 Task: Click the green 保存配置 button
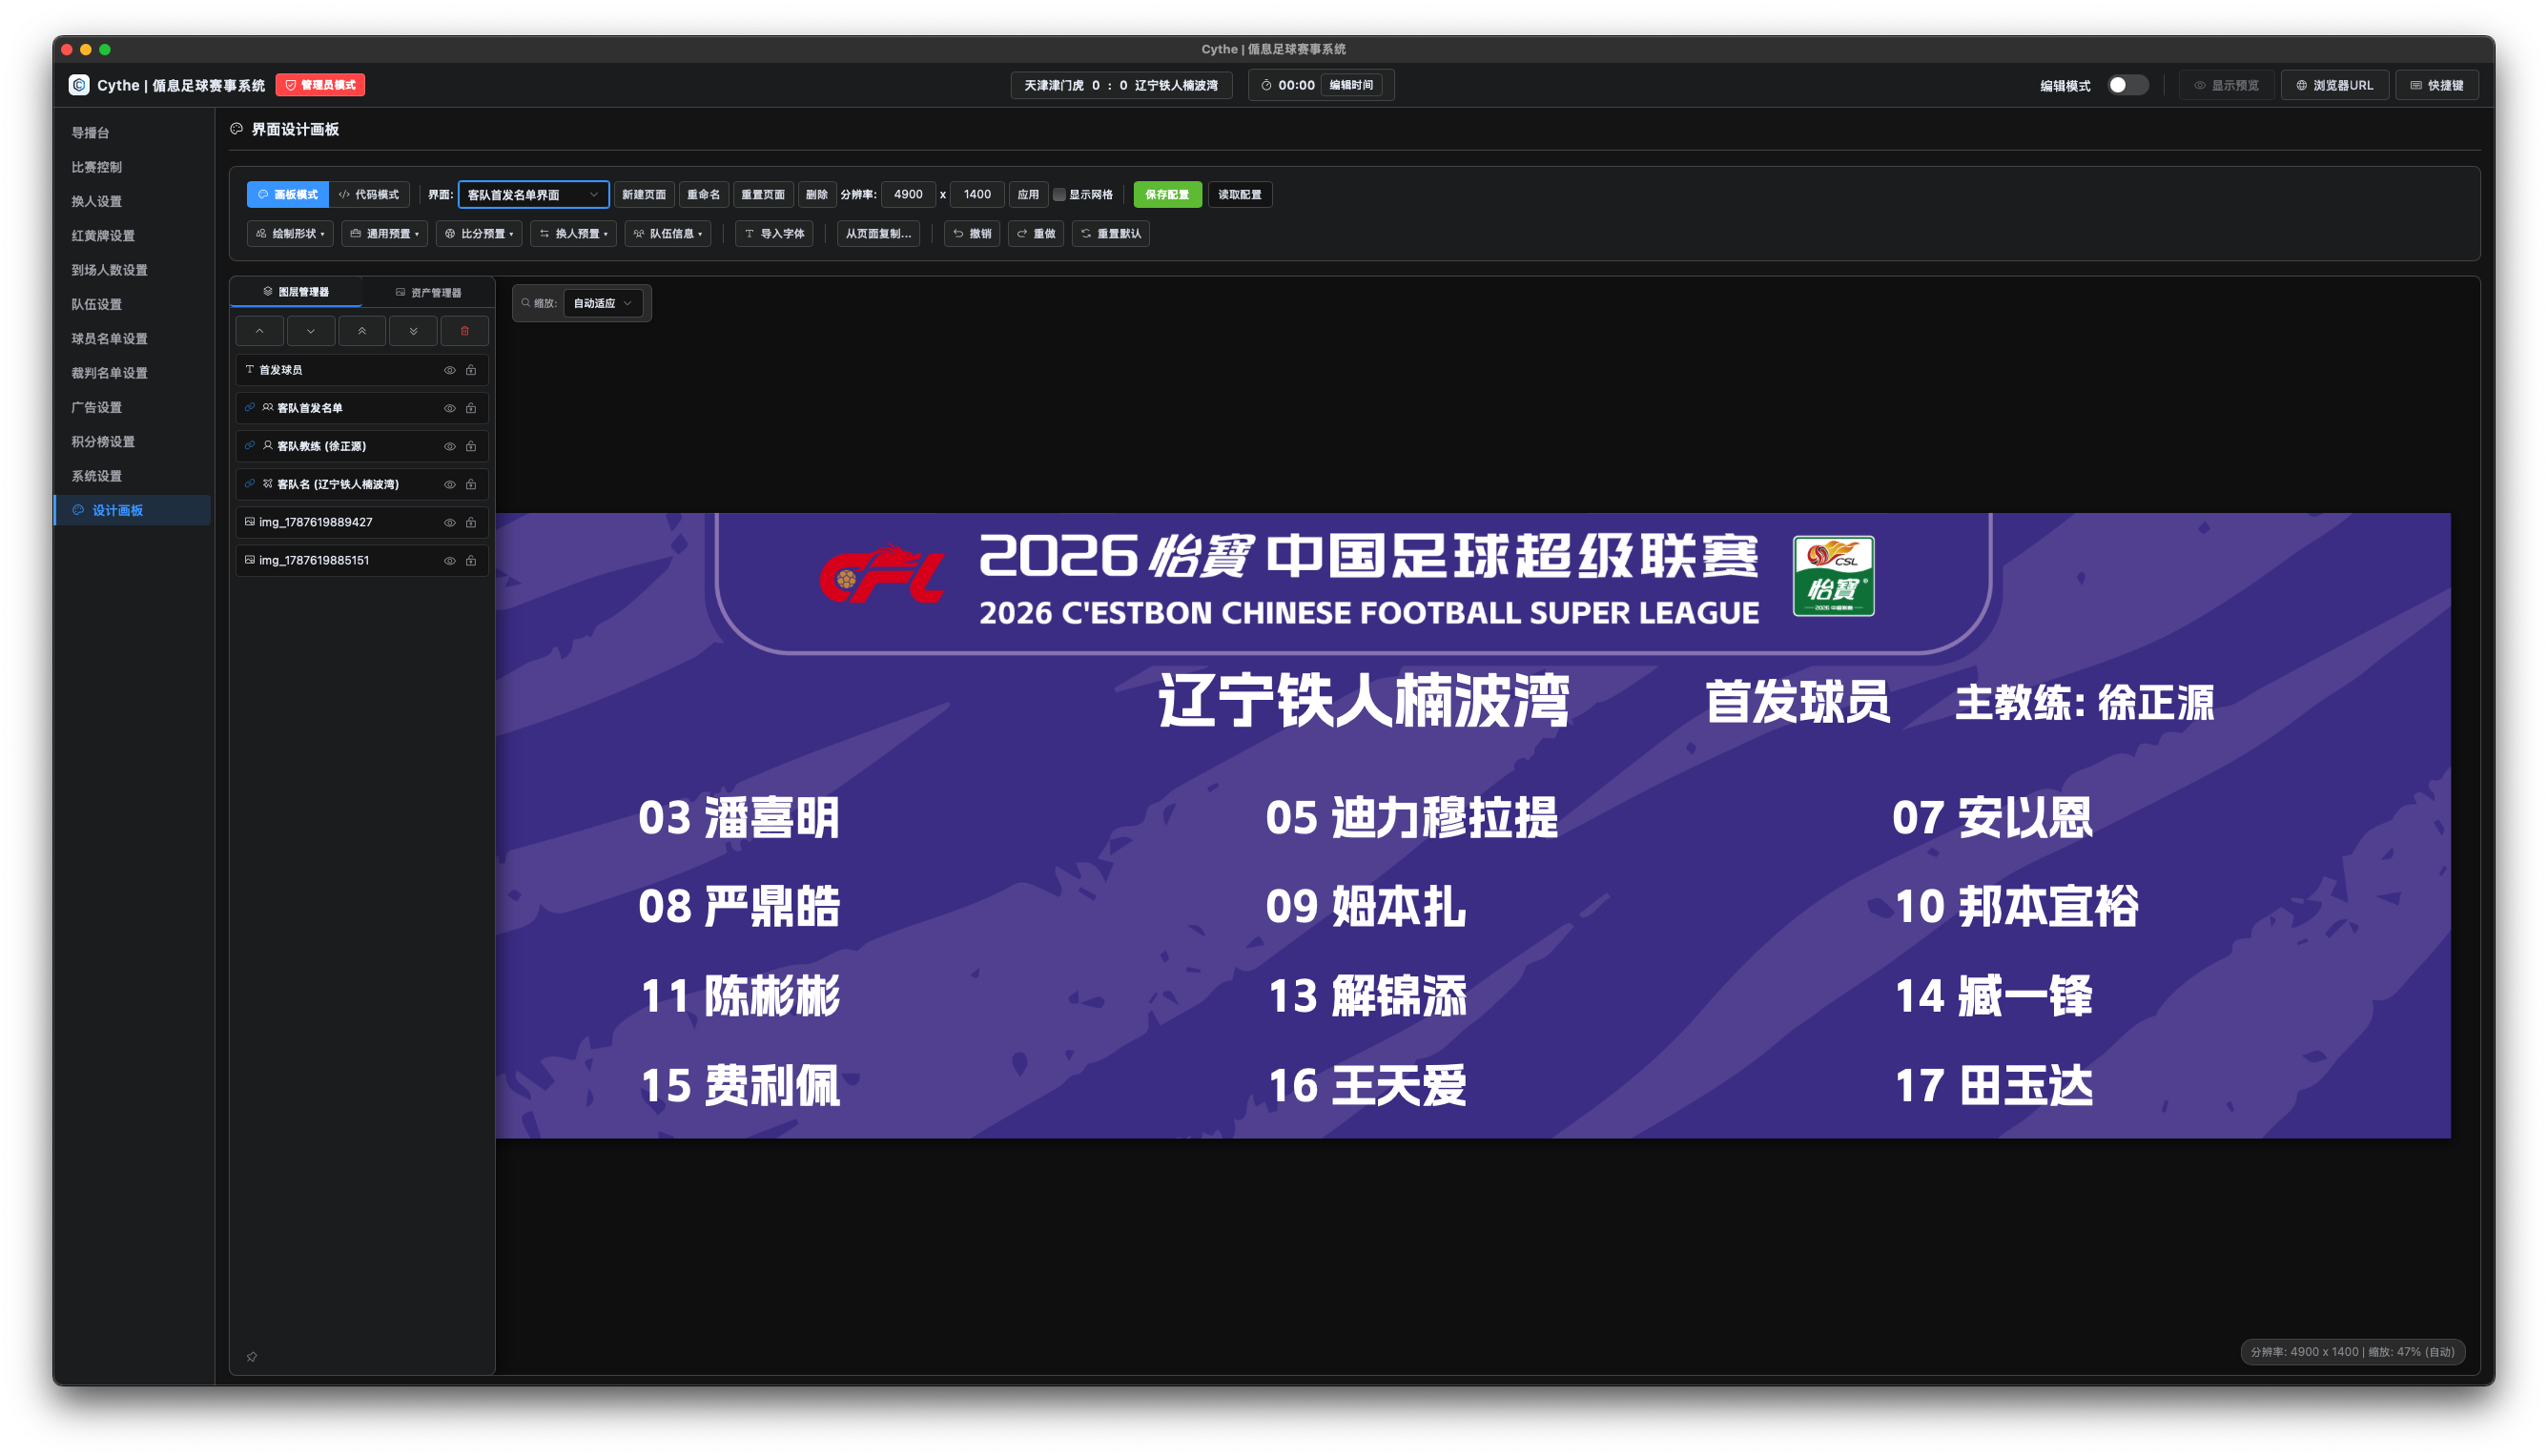coord(1167,195)
